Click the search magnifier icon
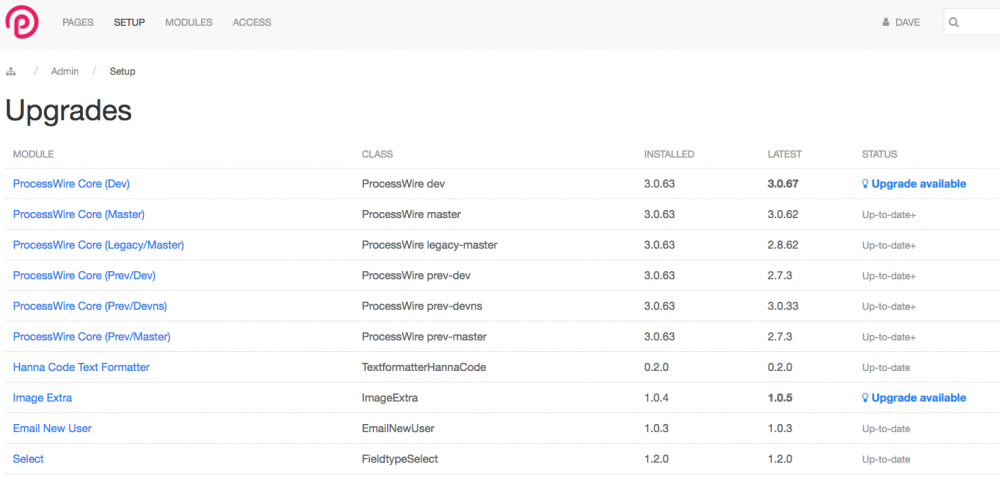The width and height of the screenshot is (1000, 477). 955,22
